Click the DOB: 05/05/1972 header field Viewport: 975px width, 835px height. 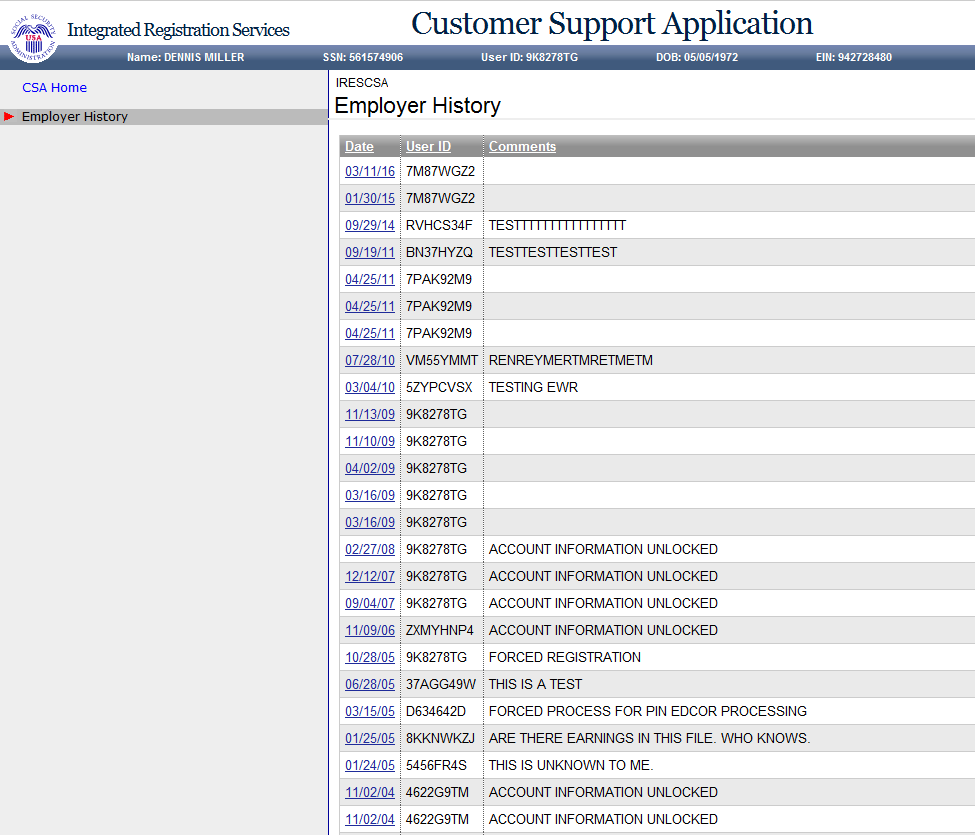(x=697, y=57)
